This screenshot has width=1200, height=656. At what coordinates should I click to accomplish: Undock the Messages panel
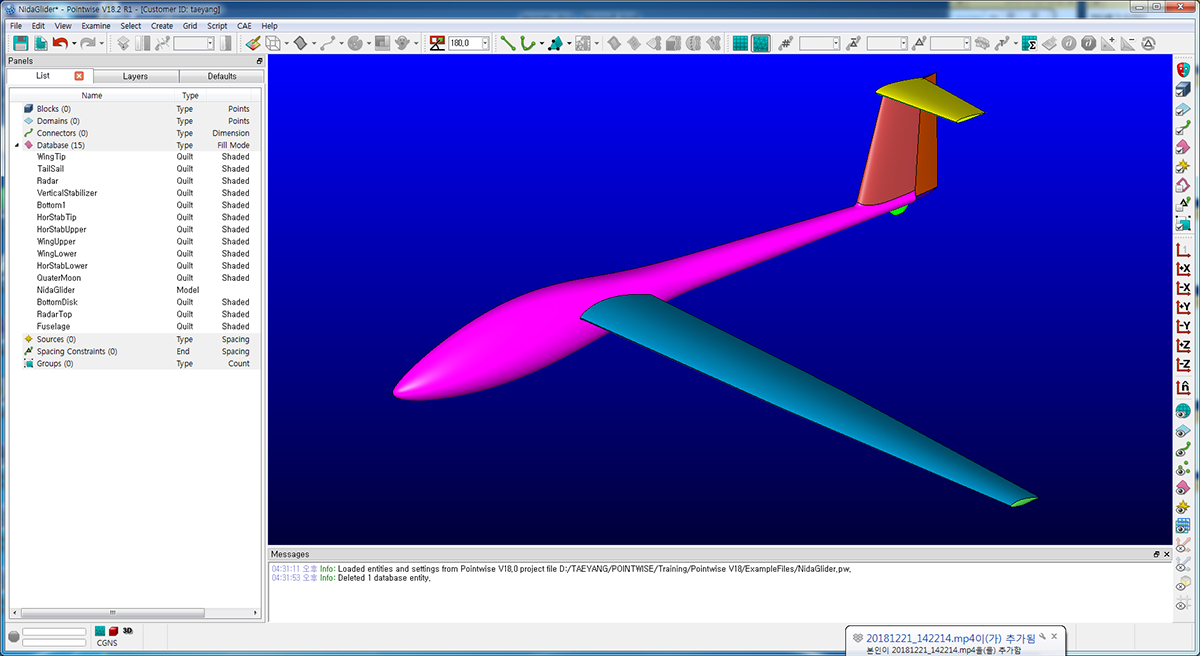point(1157,554)
